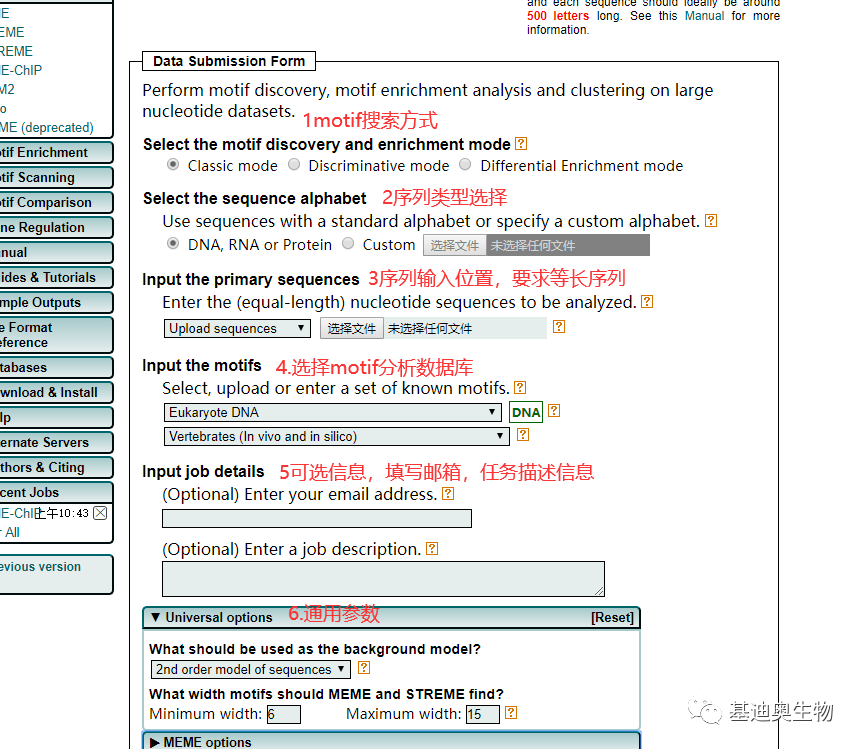Click the green DNA alphabet badge
Image resolution: width=861 pixels, height=749 pixels.
click(x=526, y=412)
